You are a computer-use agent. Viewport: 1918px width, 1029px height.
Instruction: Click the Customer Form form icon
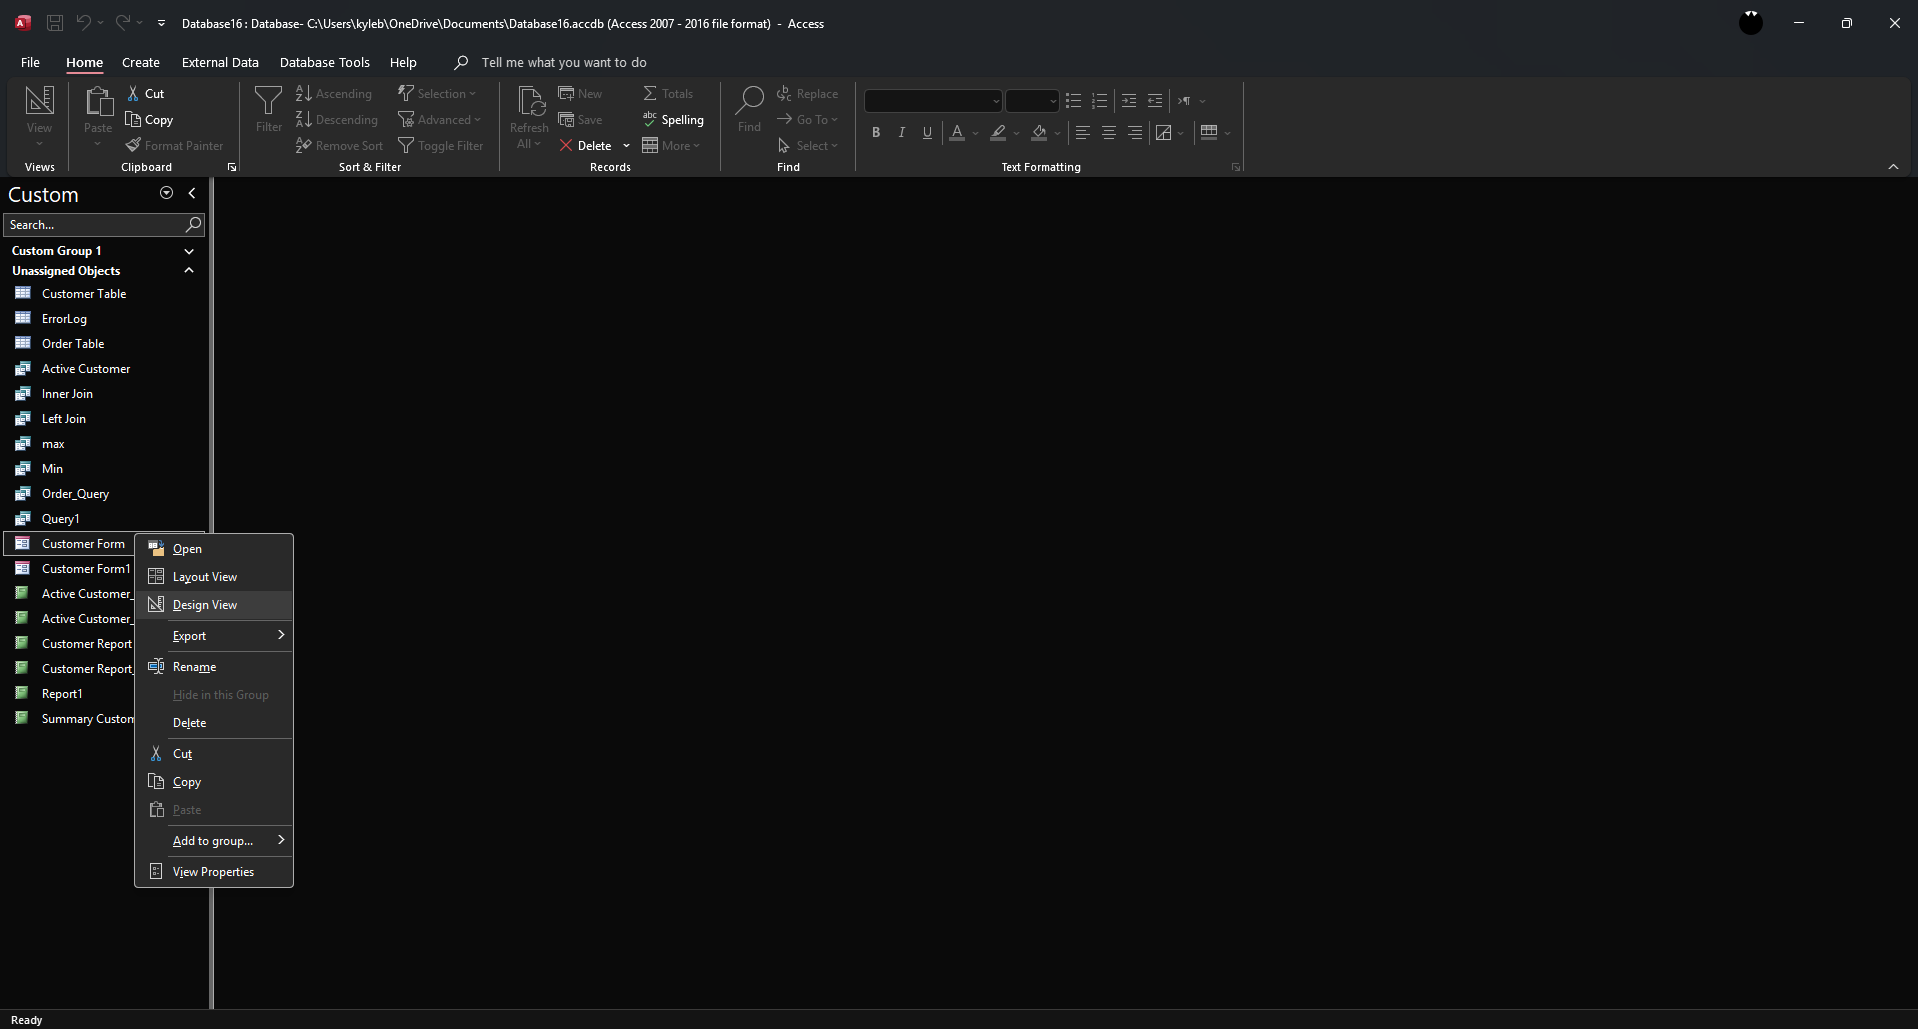pos(22,543)
